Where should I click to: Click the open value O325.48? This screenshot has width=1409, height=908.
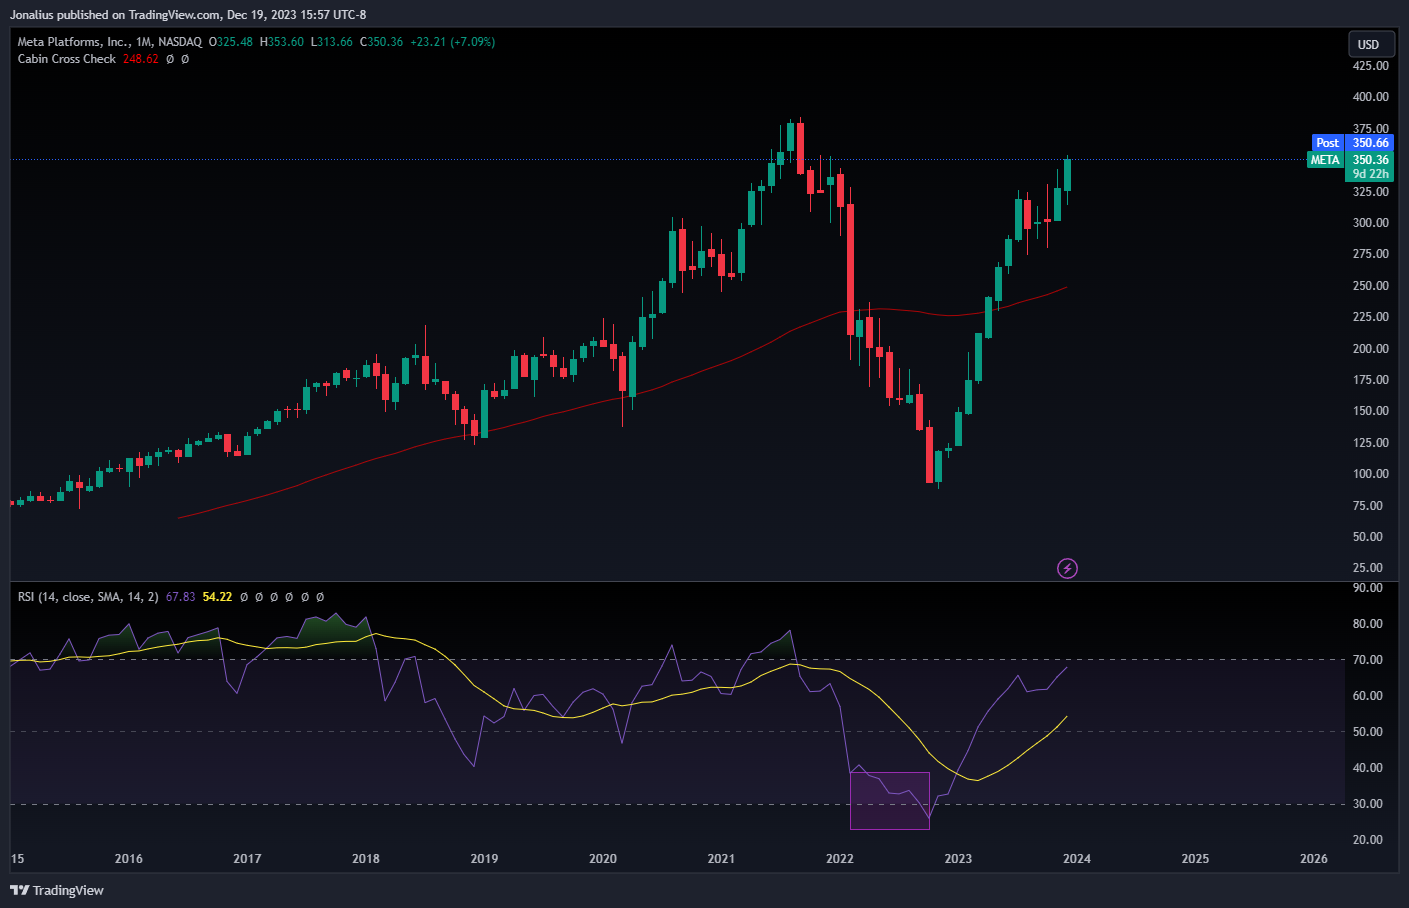pyautogui.click(x=230, y=42)
